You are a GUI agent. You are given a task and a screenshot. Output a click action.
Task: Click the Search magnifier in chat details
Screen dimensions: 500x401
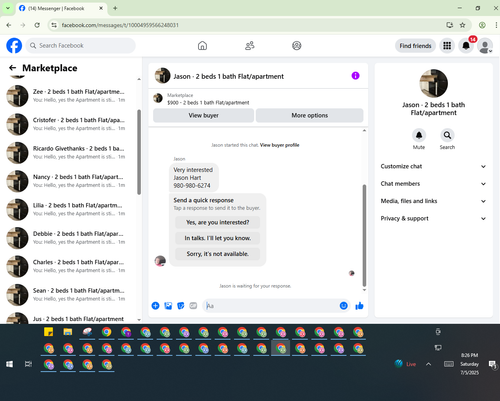click(447, 135)
